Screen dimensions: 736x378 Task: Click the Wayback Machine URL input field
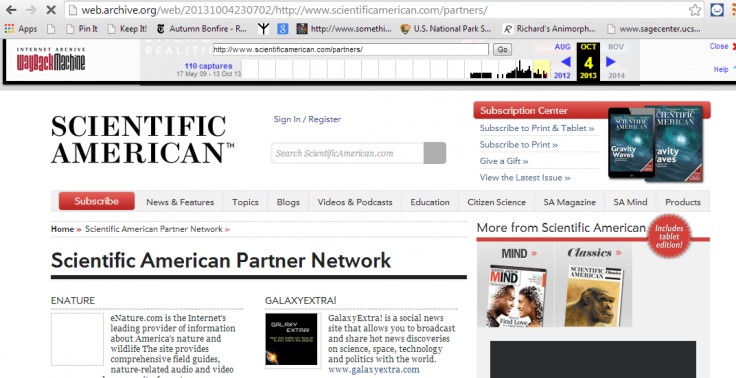pos(350,49)
